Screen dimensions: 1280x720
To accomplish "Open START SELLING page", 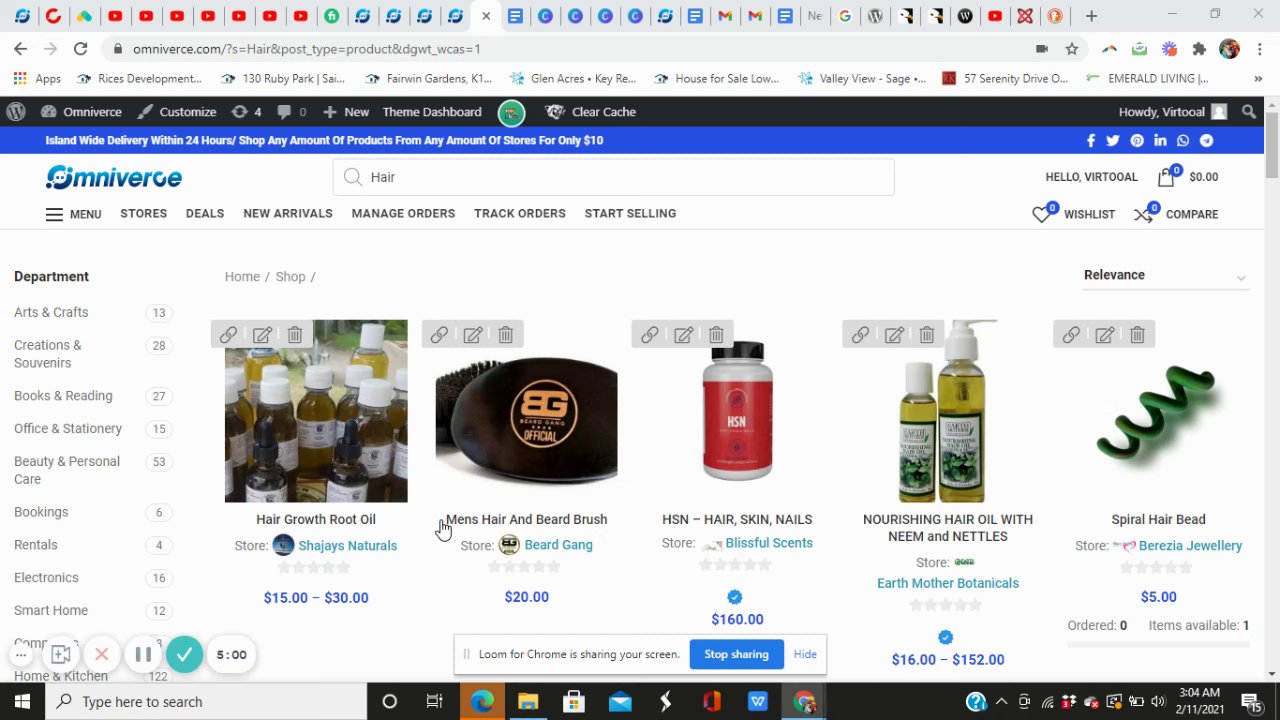I will [x=630, y=213].
